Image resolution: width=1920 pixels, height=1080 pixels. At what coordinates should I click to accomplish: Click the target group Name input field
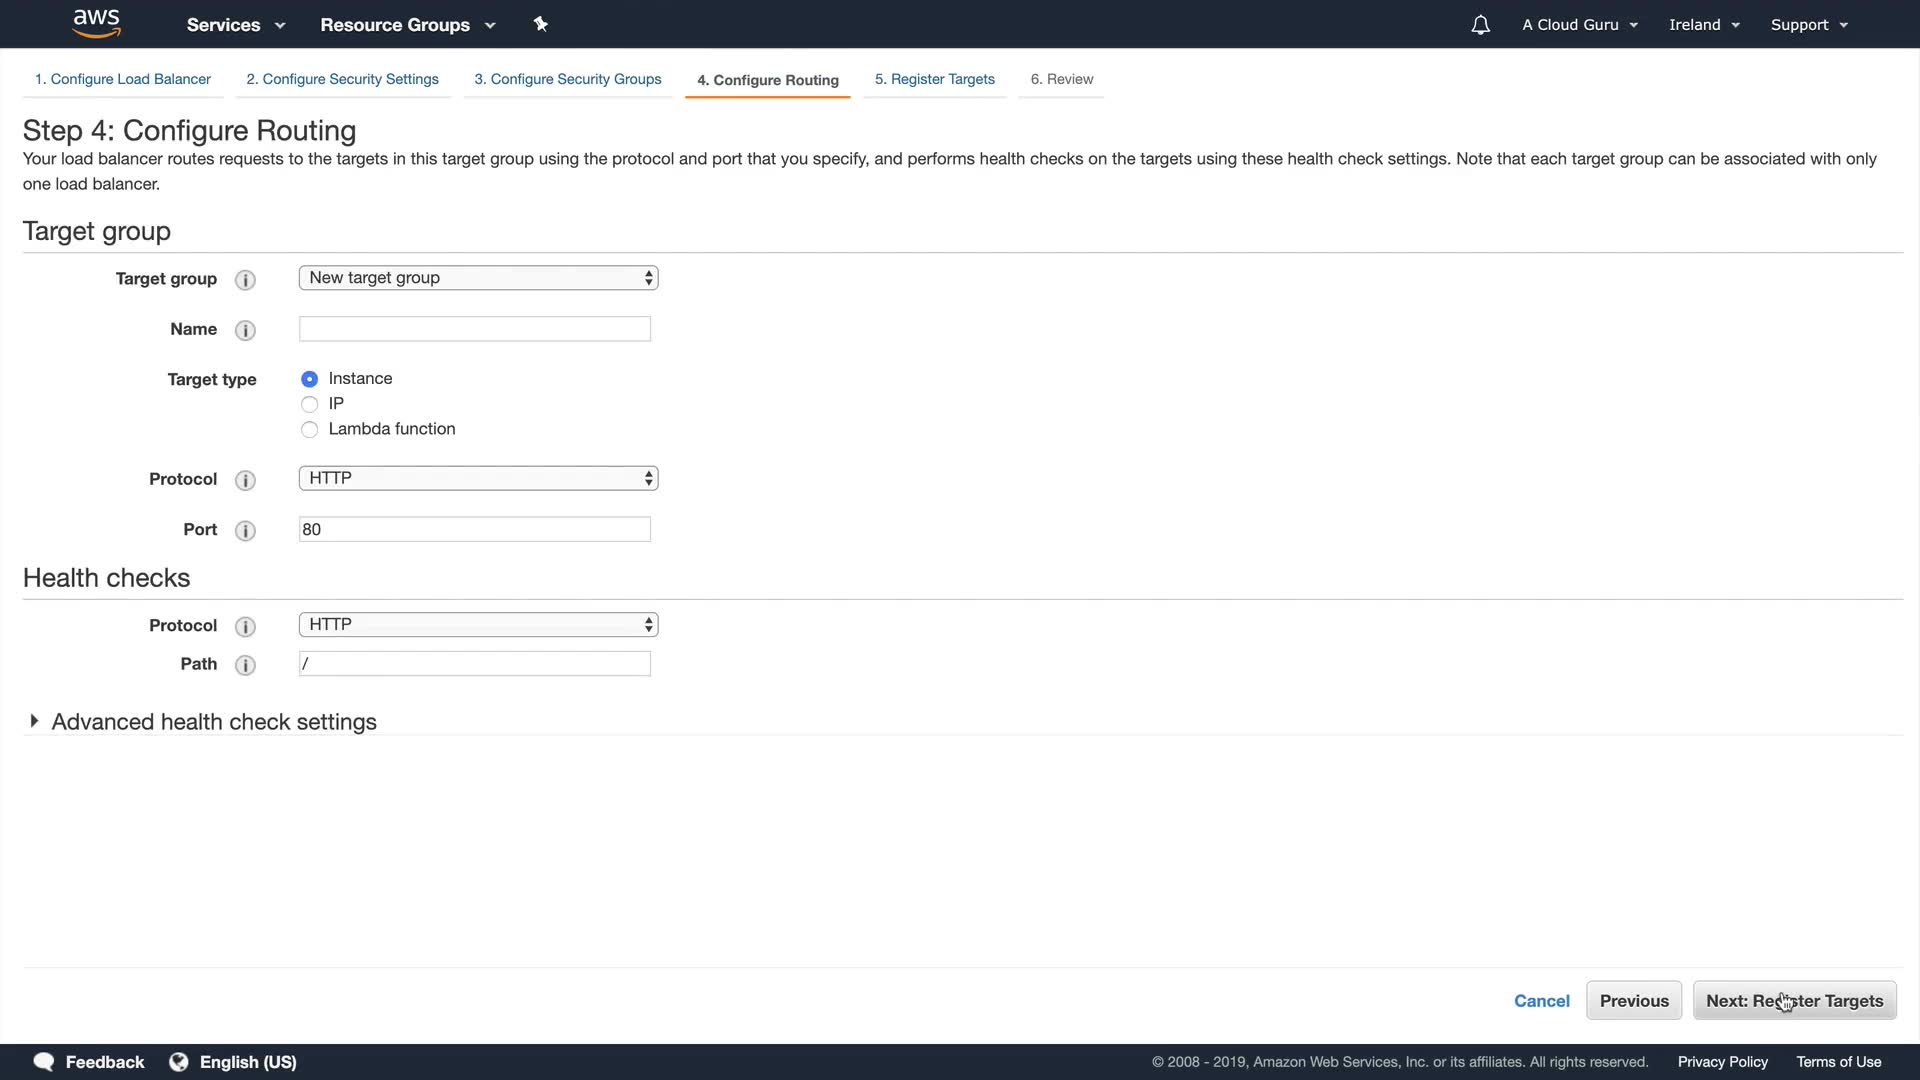[474, 329]
